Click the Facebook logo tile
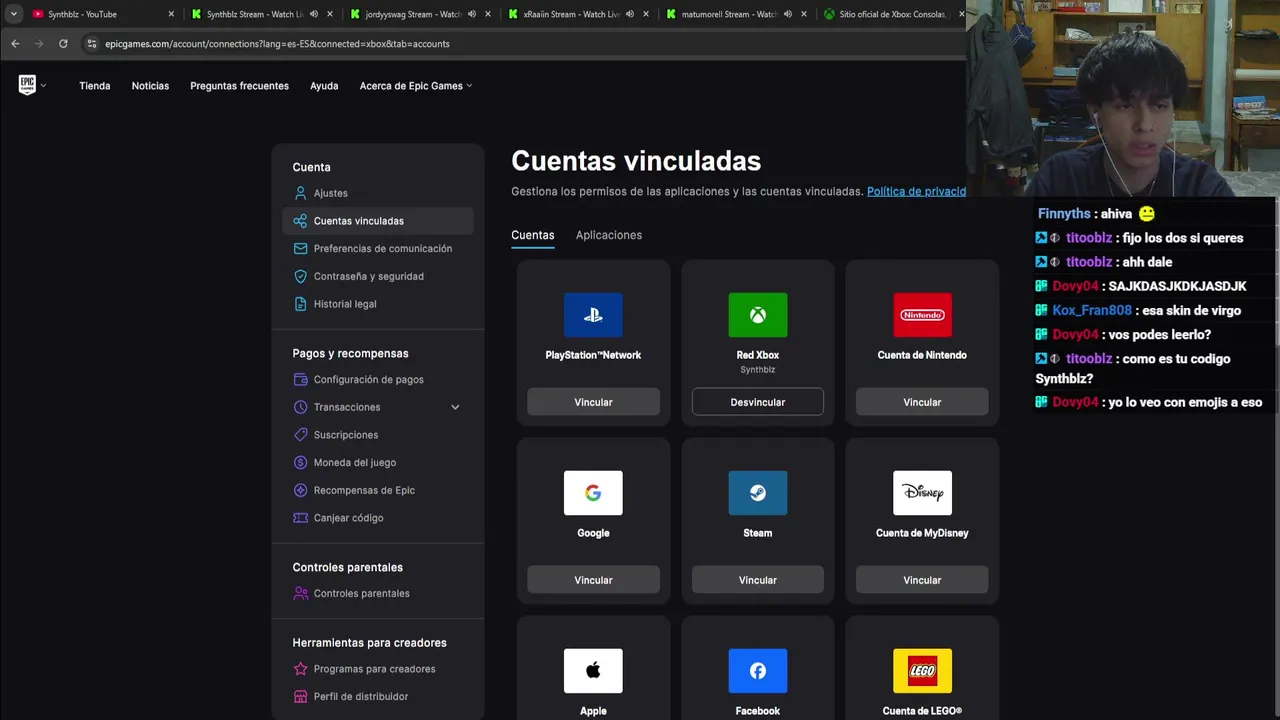Screen dimensions: 1280x720 [758, 671]
